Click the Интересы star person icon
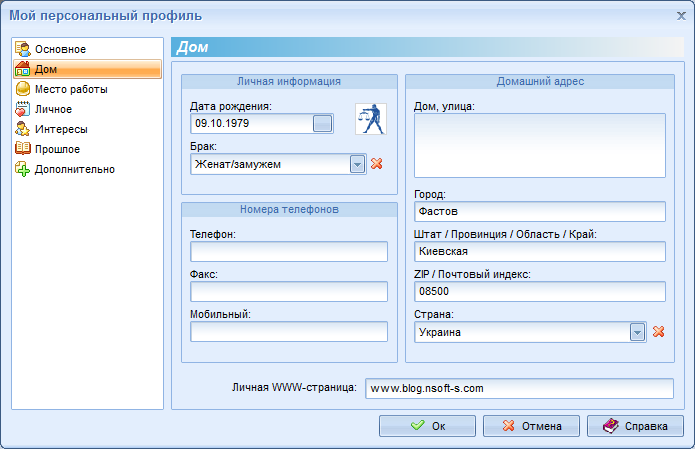695x449 pixels. point(23,129)
